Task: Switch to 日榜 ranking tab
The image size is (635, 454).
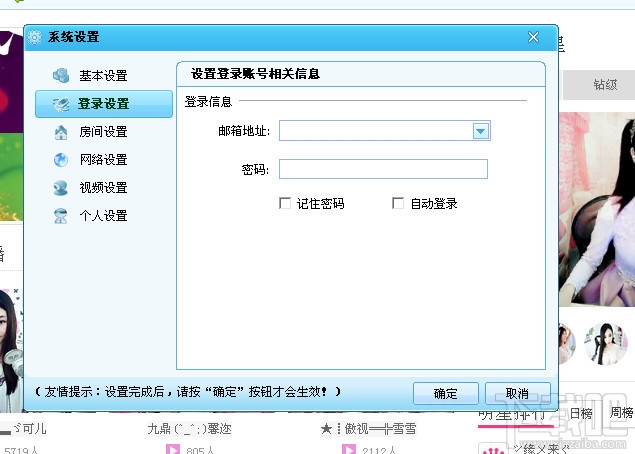Action: [581, 413]
